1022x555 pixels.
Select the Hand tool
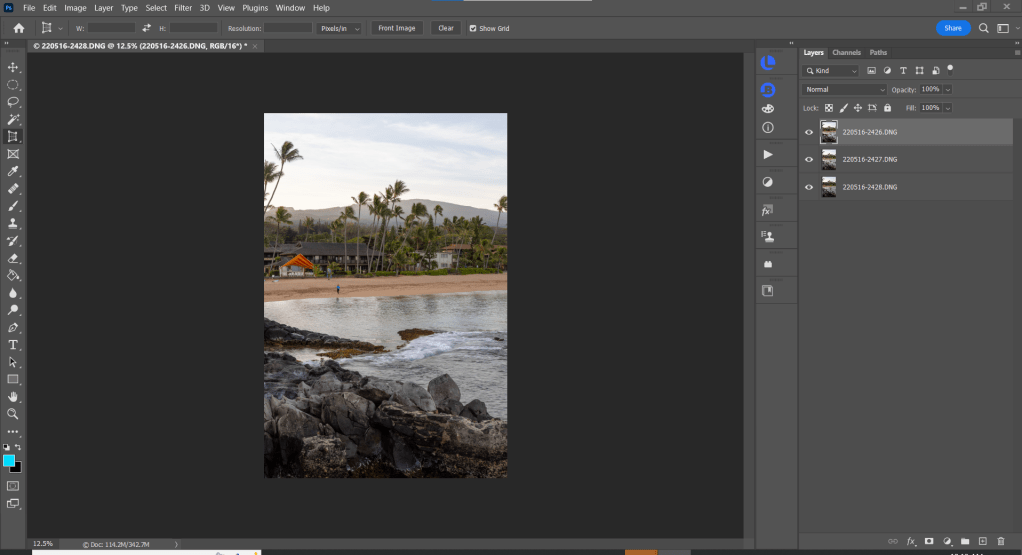pos(13,397)
